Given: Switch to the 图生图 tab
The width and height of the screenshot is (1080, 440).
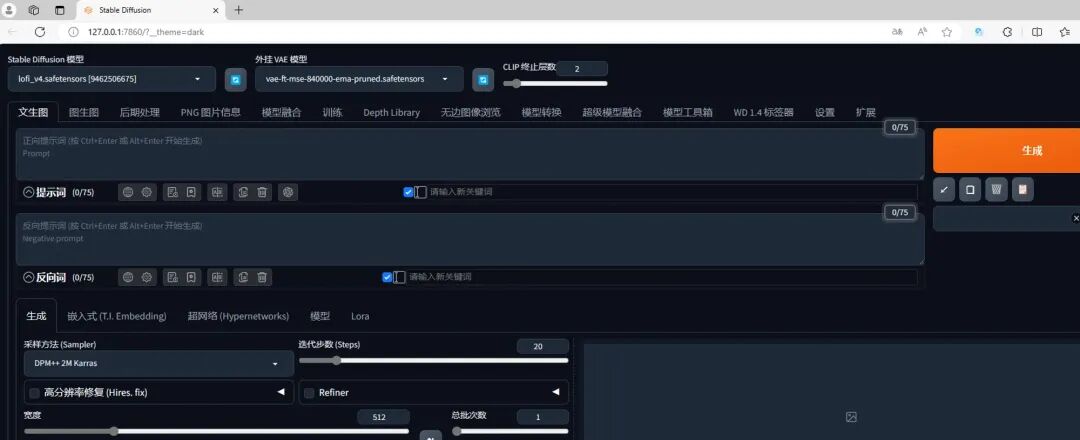Looking at the screenshot, I should pos(84,112).
